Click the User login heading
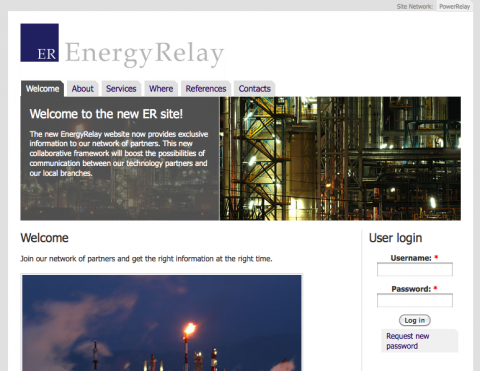The width and height of the screenshot is (480, 371). (395, 238)
